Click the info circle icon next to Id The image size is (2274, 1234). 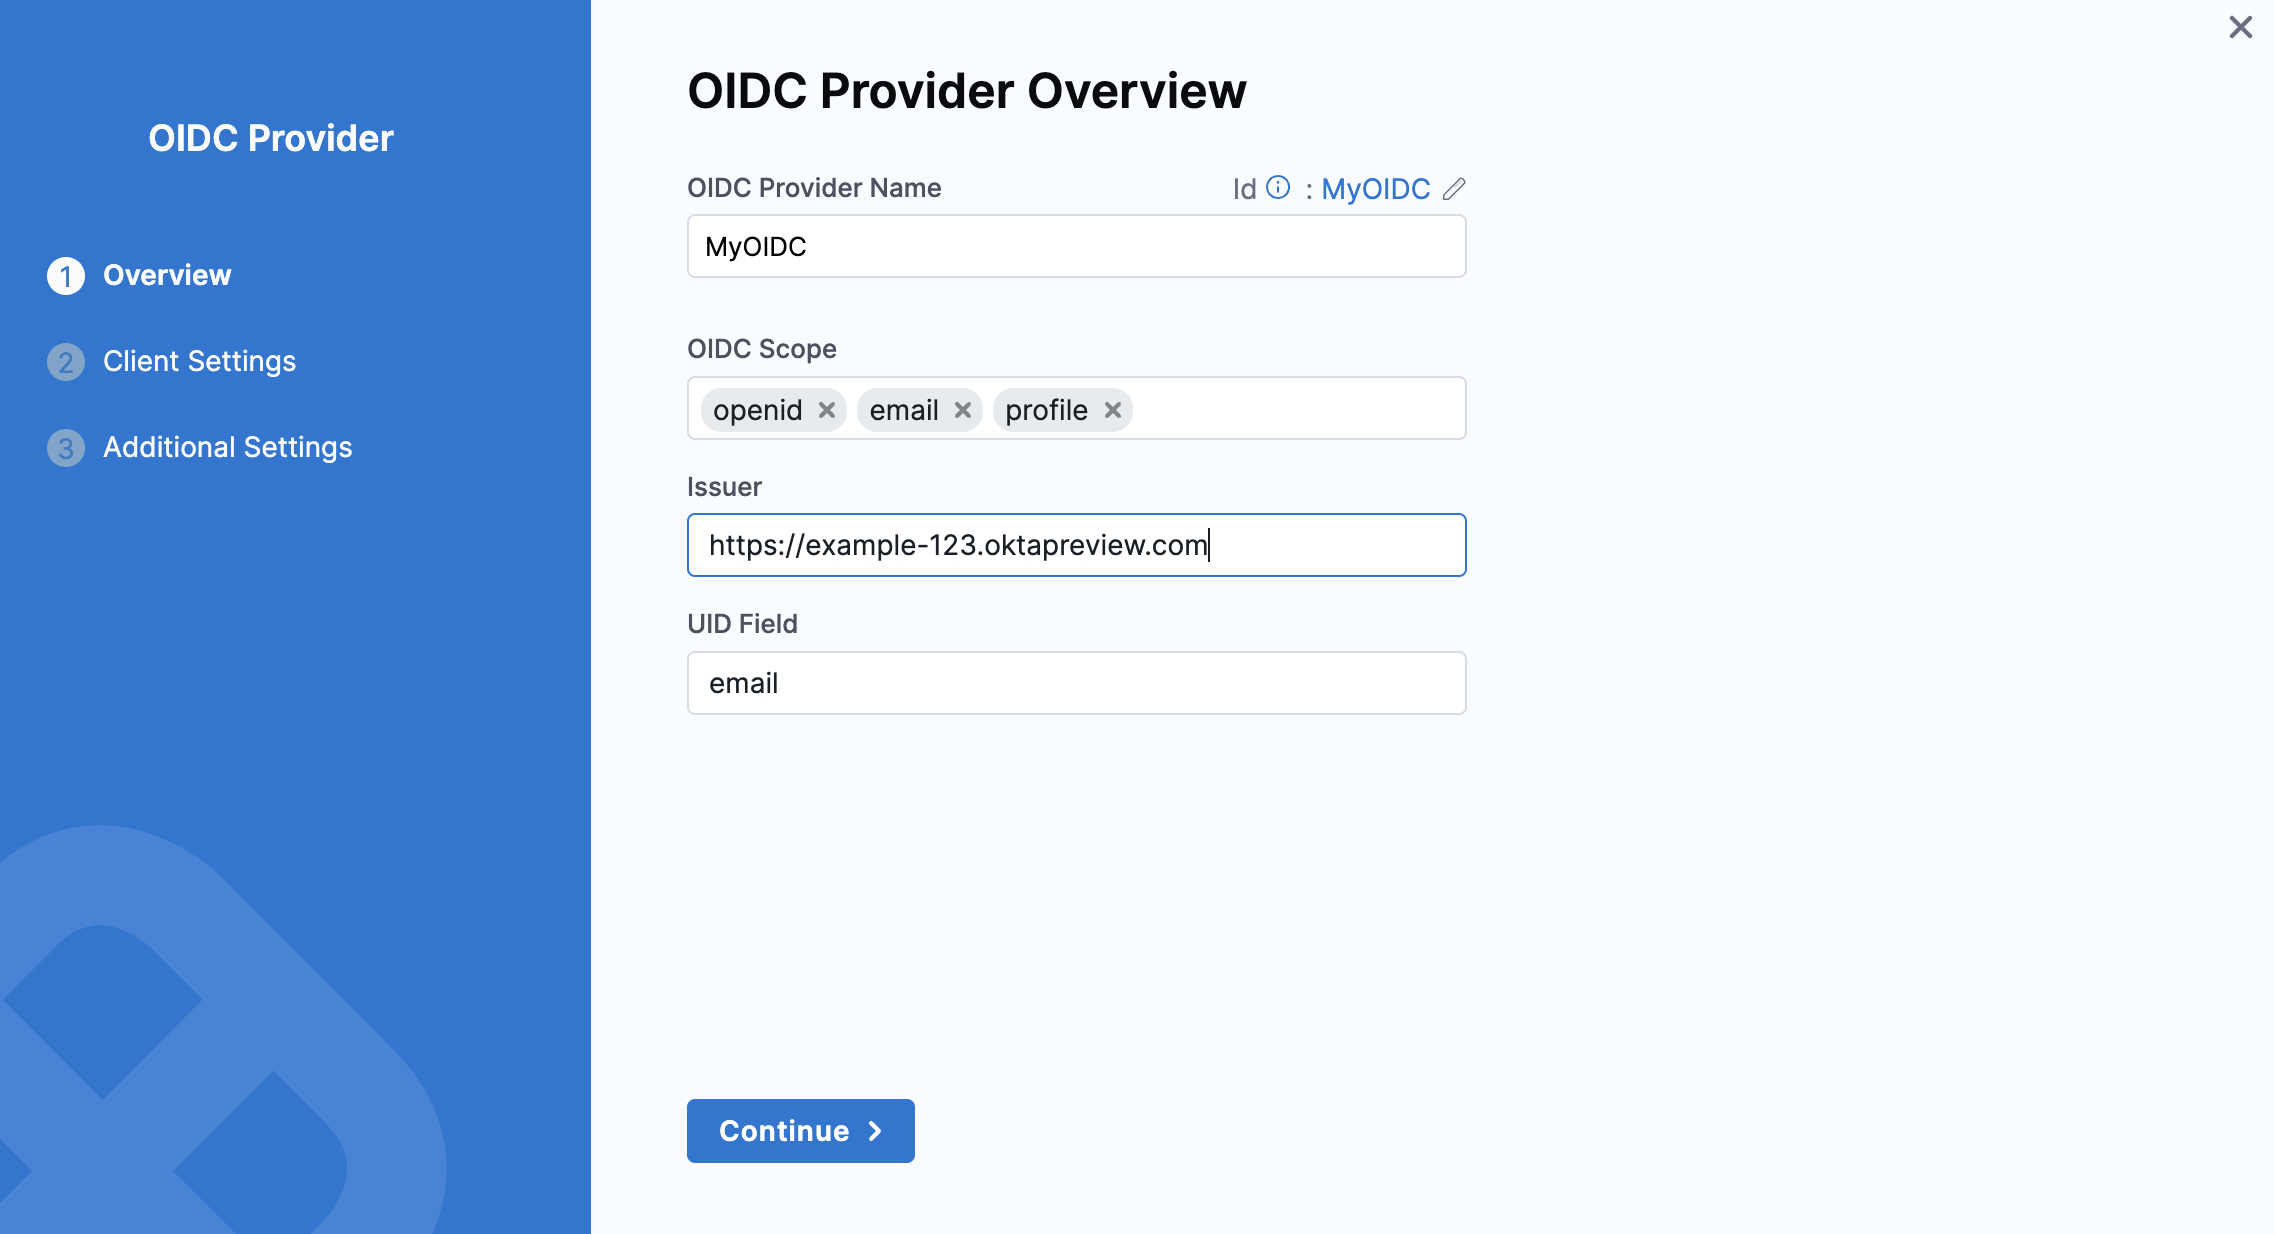coord(1278,188)
